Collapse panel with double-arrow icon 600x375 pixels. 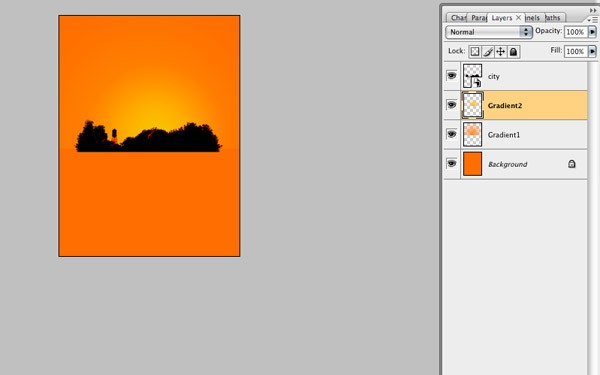coord(593,10)
